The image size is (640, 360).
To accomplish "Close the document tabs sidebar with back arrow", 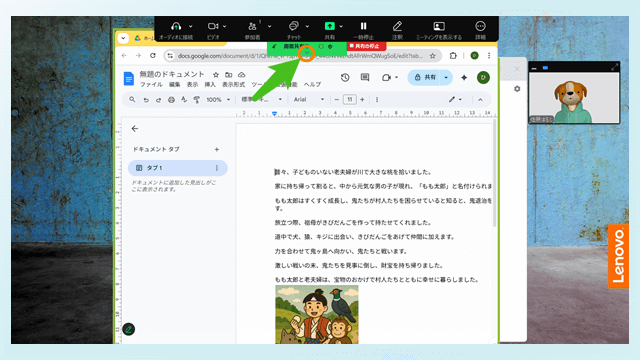I will click(x=135, y=129).
